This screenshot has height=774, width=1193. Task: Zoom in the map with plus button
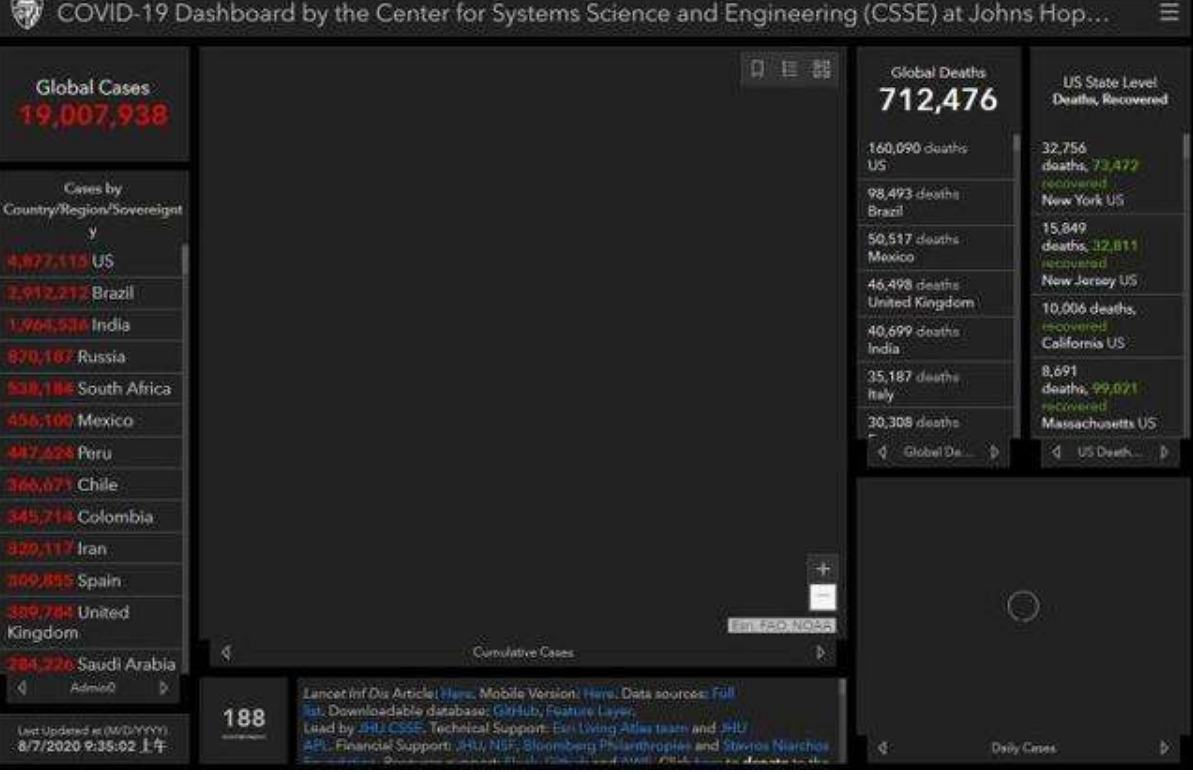tap(822, 569)
